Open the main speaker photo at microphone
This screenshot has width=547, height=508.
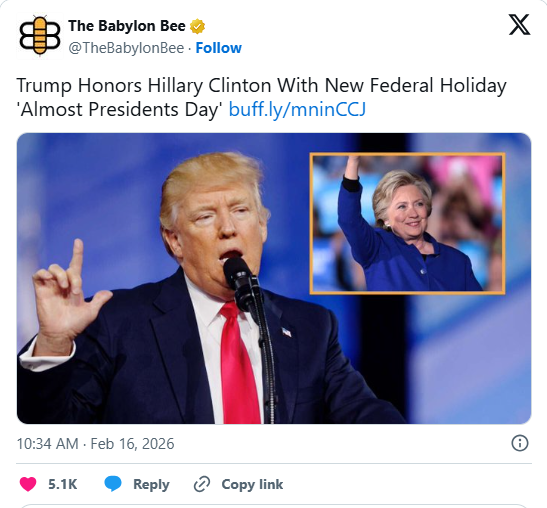point(274,278)
